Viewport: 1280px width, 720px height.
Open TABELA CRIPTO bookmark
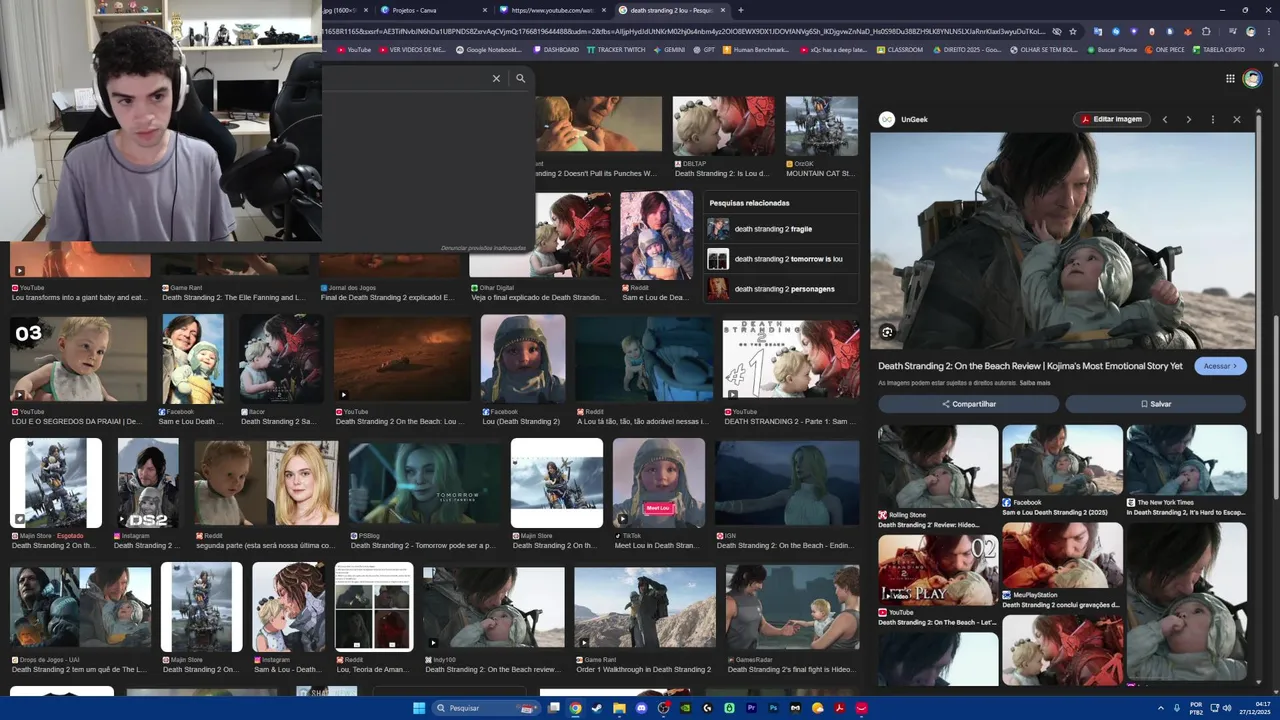click(x=1218, y=49)
